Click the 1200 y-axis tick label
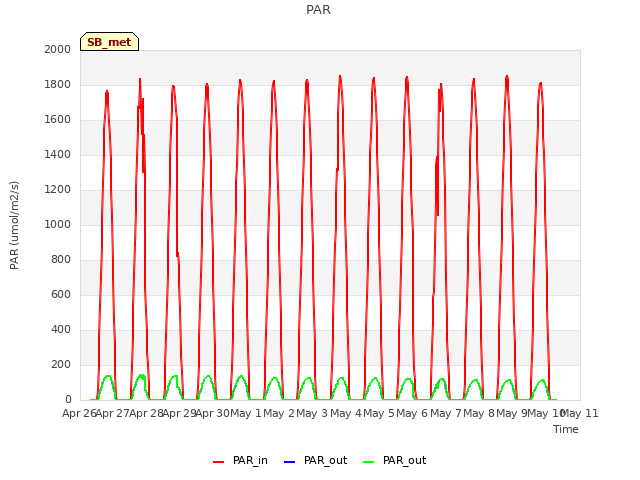Screen dimensions: 640x480 [58, 190]
